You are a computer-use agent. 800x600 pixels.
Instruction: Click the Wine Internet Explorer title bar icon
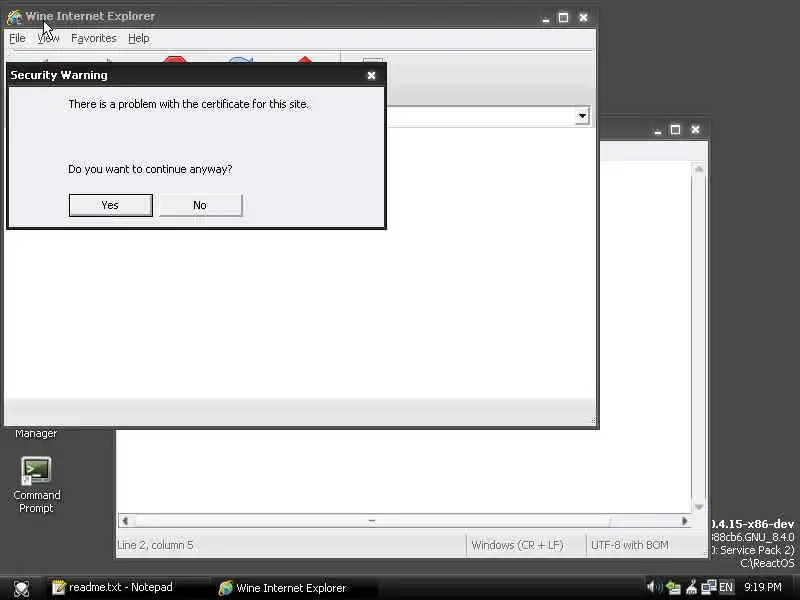[14, 17]
